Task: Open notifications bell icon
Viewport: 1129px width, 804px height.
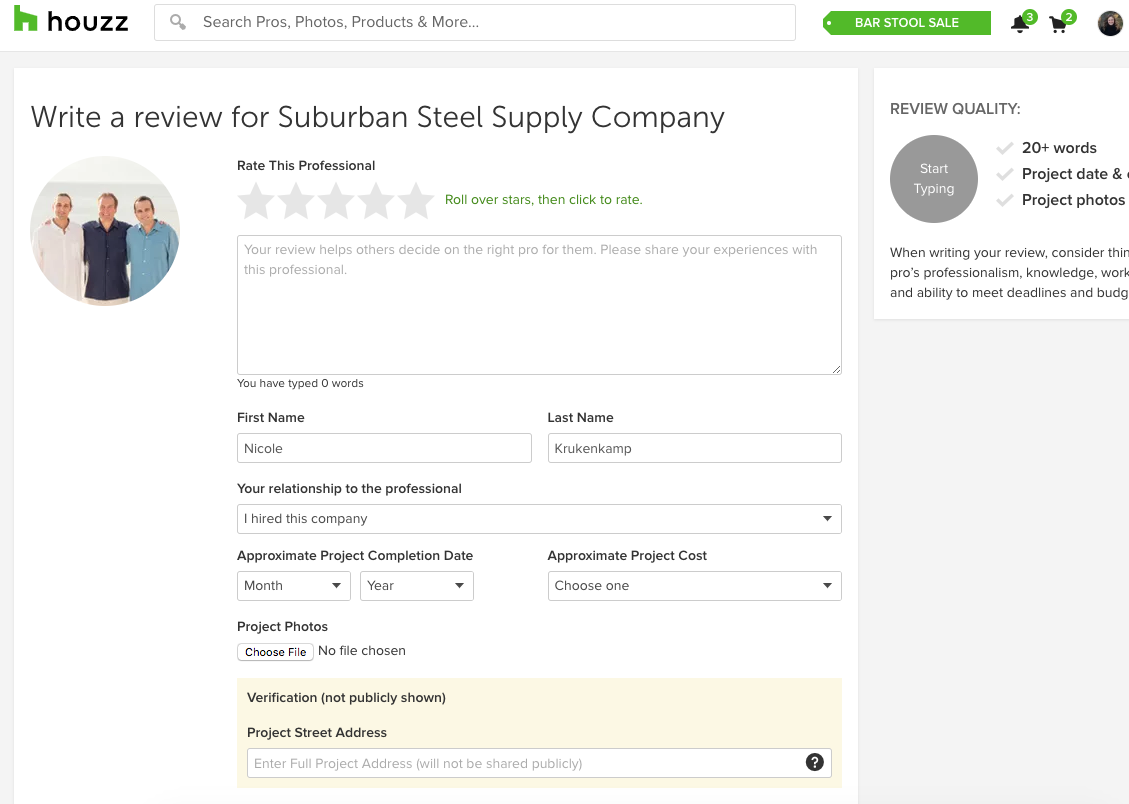Action: [x=1020, y=24]
